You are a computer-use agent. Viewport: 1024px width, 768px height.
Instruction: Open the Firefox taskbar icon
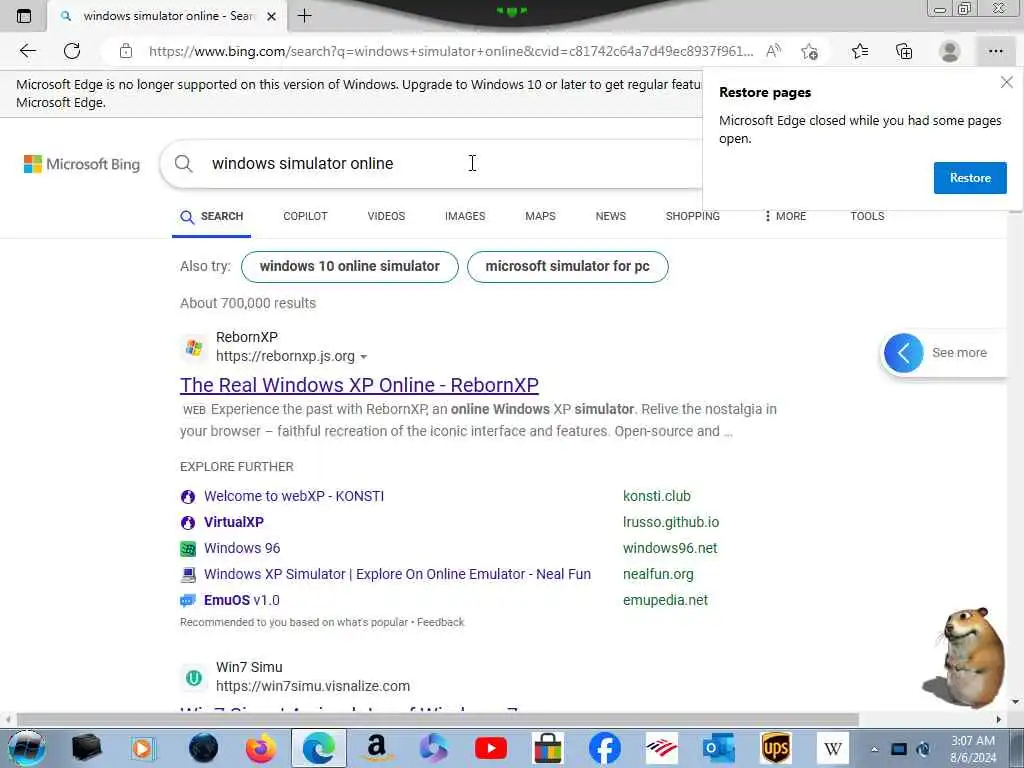(261, 748)
